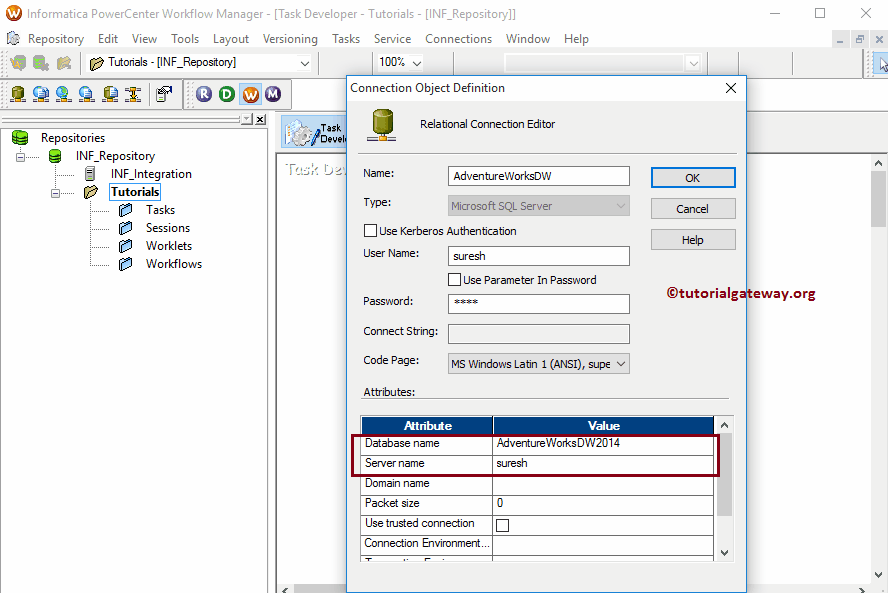Click the relational database connections toolbar icon
This screenshot has width=888, height=593.
18,93
